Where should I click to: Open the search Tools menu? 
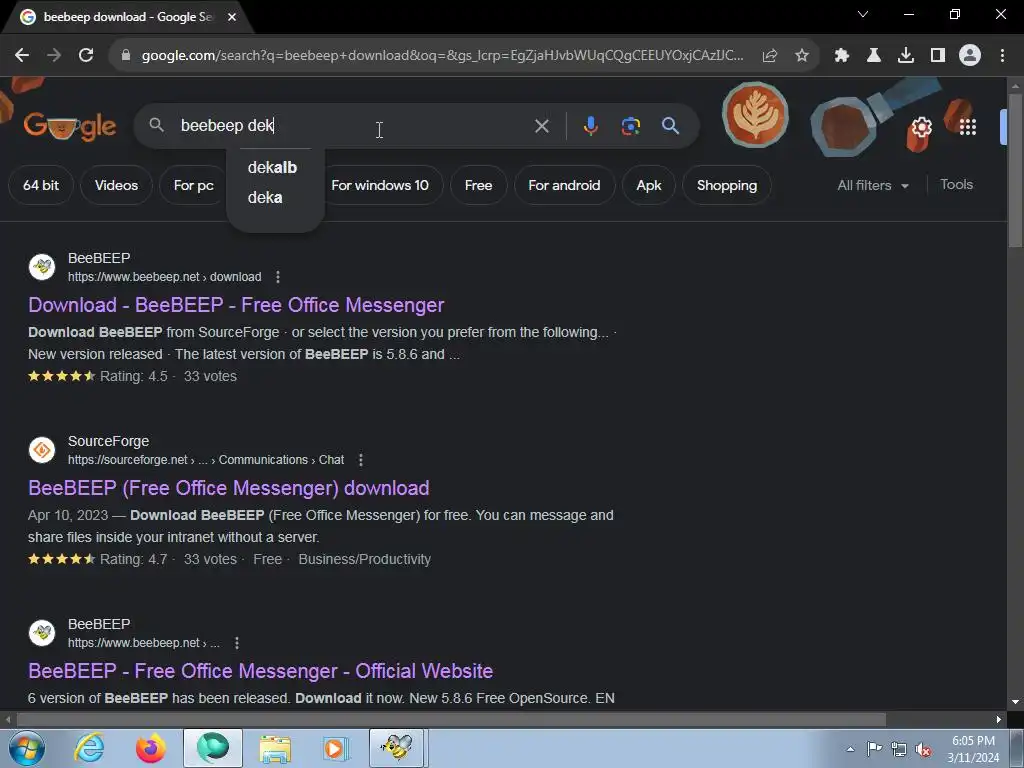[x=956, y=185]
